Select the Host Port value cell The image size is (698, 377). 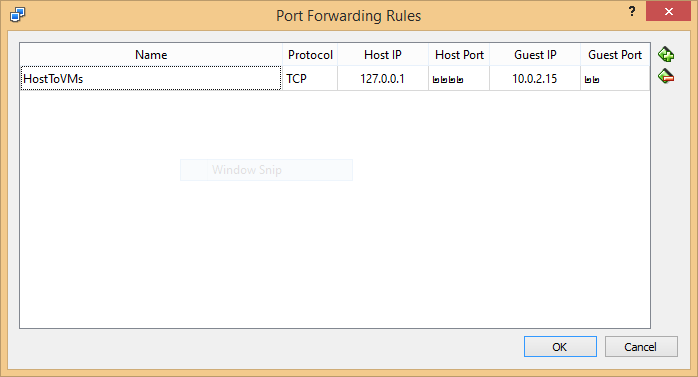(459, 78)
